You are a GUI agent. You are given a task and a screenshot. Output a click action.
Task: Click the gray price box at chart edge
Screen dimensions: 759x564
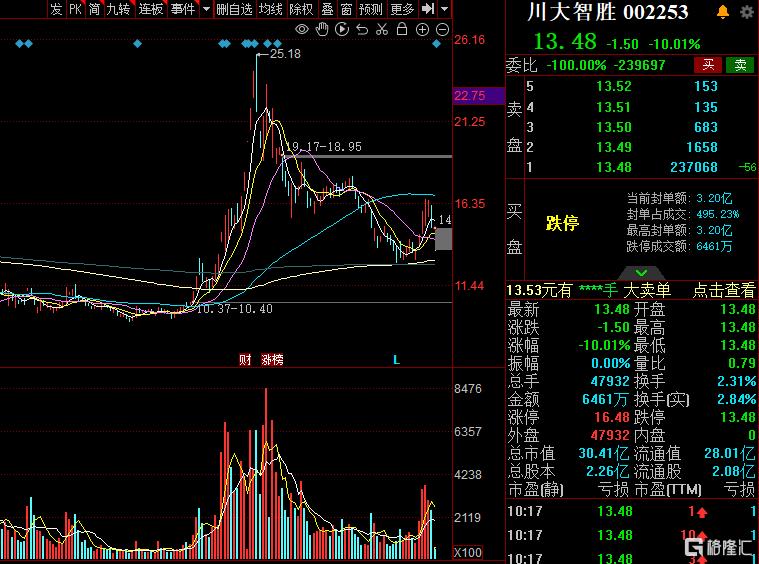pos(443,239)
